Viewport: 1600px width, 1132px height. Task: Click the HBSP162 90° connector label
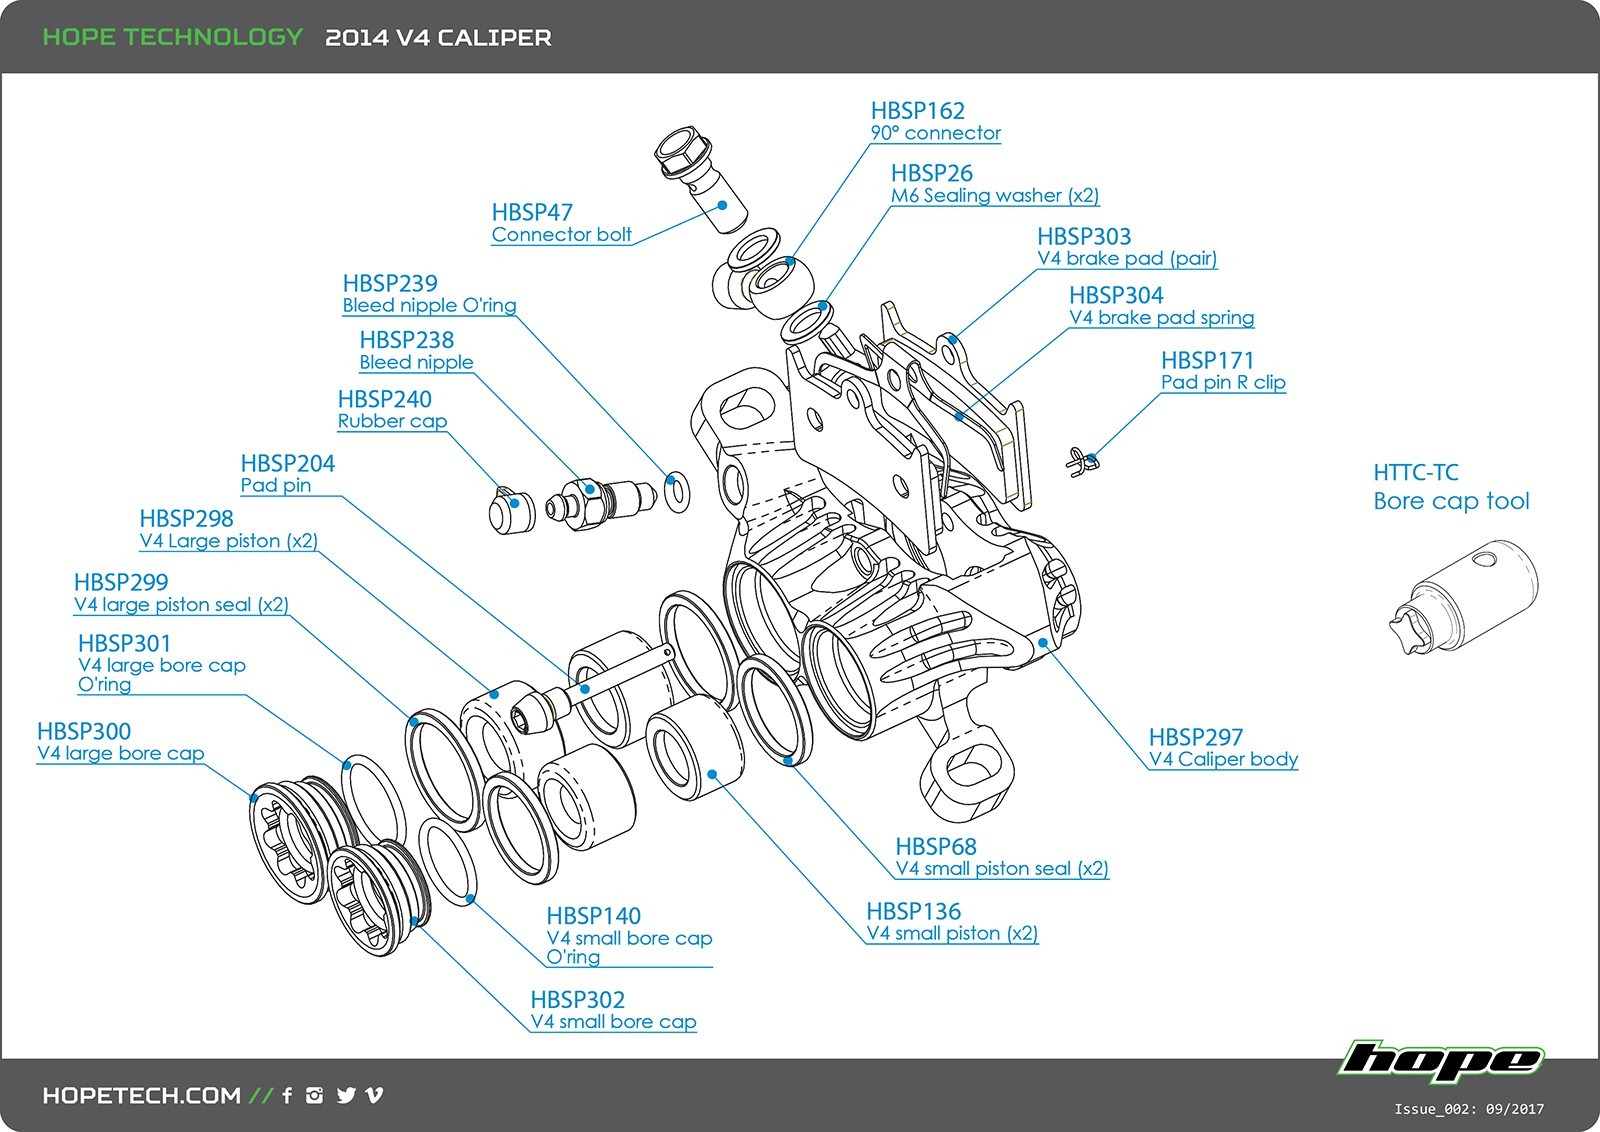click(x=935, y=121)
